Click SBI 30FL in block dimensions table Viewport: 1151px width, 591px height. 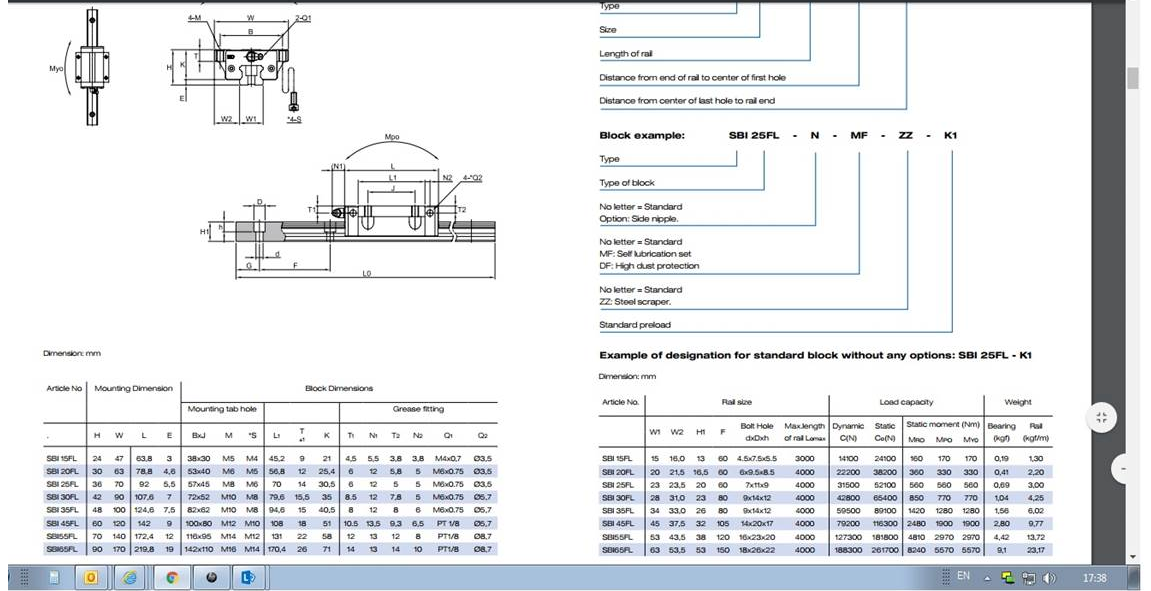62,497
